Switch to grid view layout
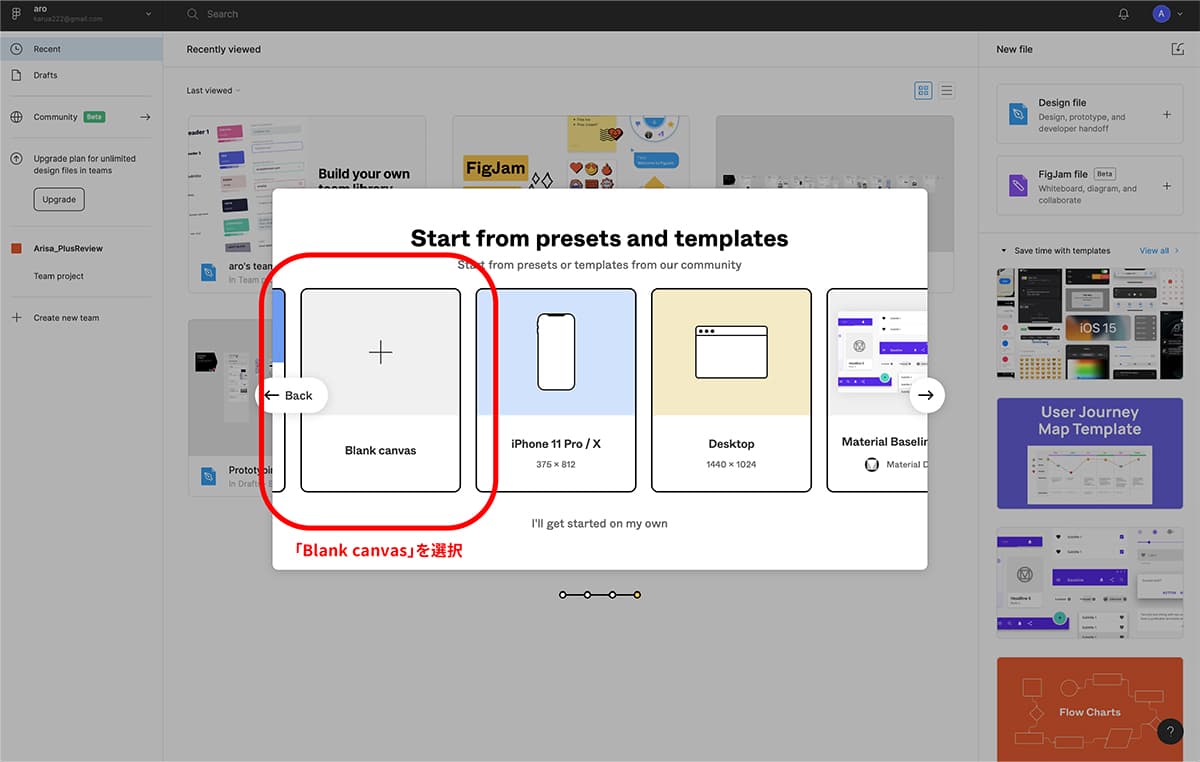 pos(923,91)
